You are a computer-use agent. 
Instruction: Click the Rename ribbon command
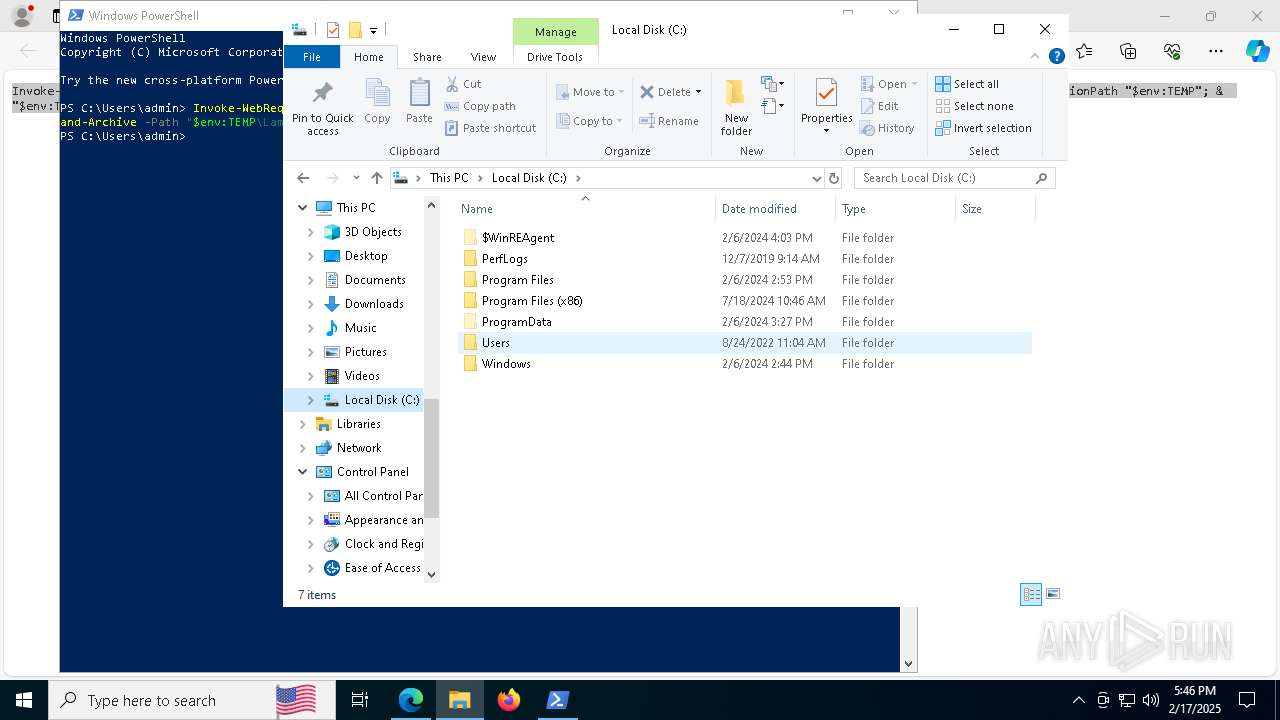tap(669, 121)
